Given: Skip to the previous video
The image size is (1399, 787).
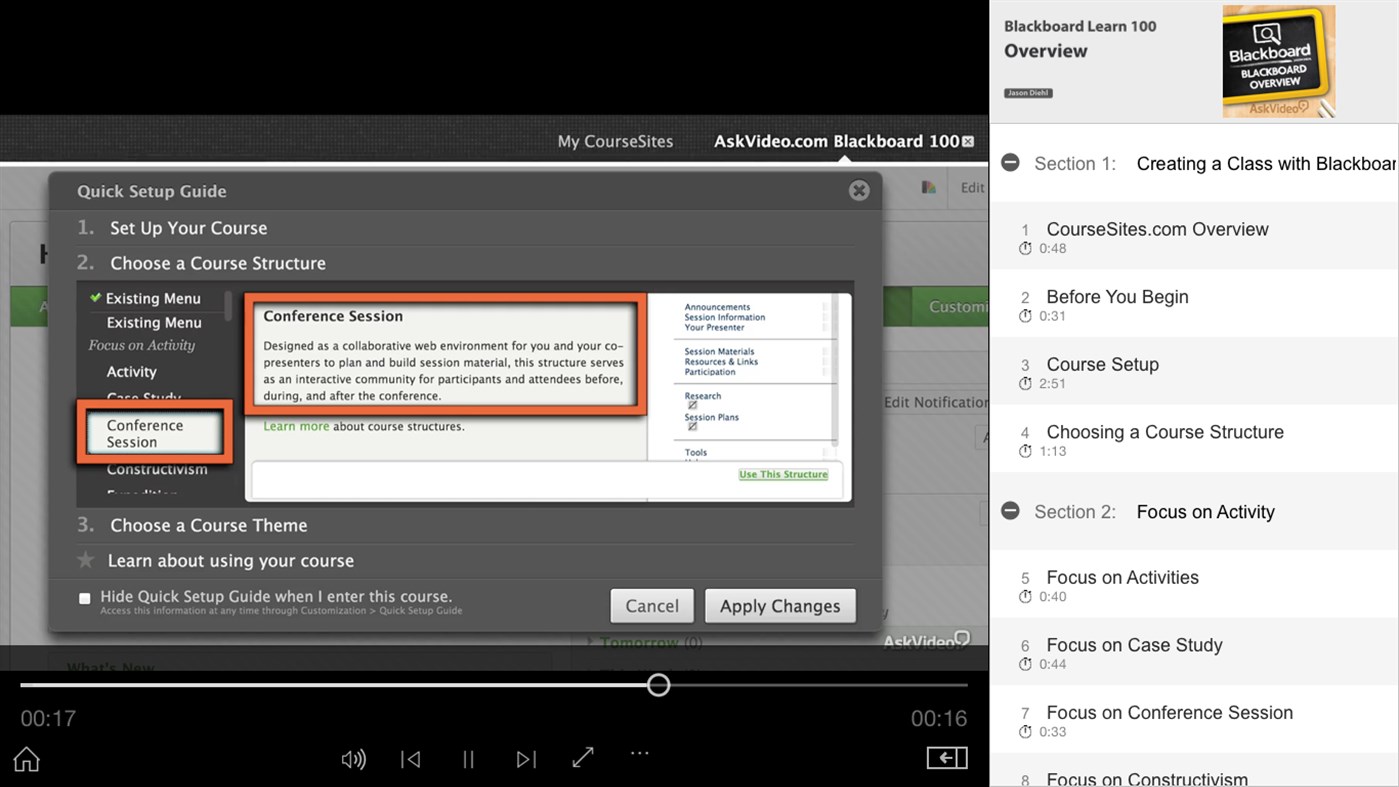Looking at the screenshot, I should [x=410, y=759].
